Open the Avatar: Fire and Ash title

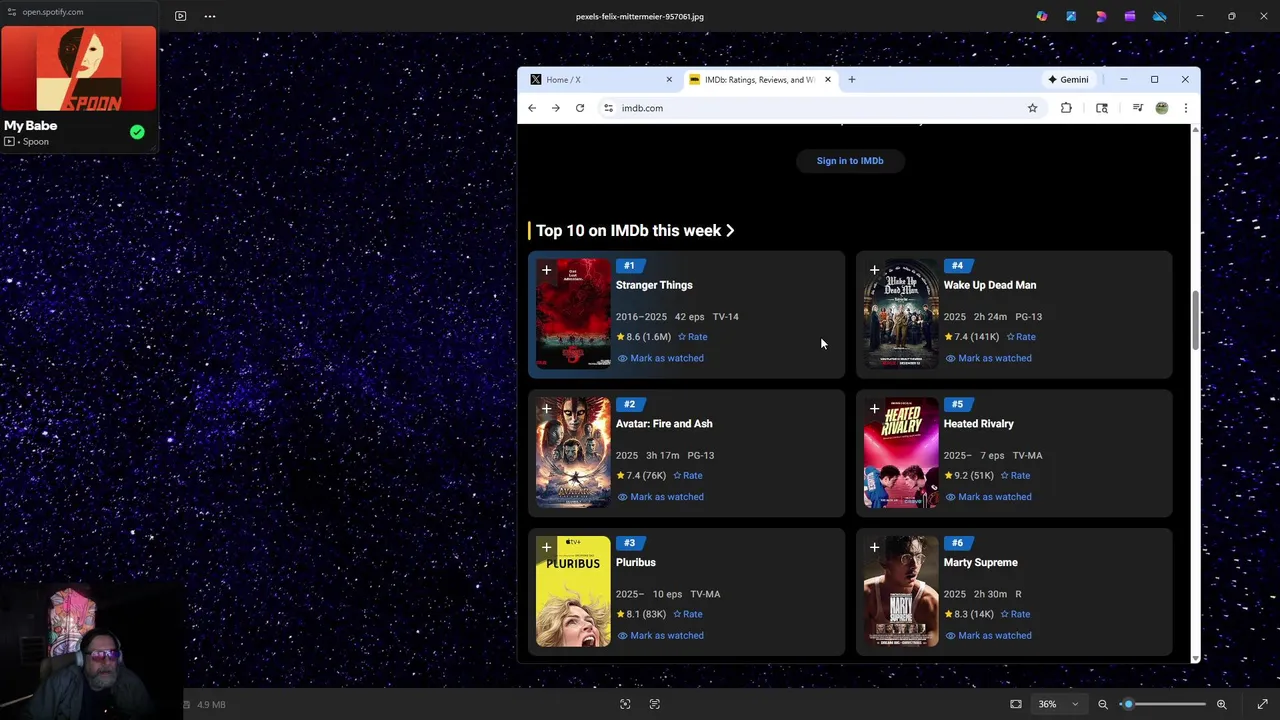tap(664, 424)
